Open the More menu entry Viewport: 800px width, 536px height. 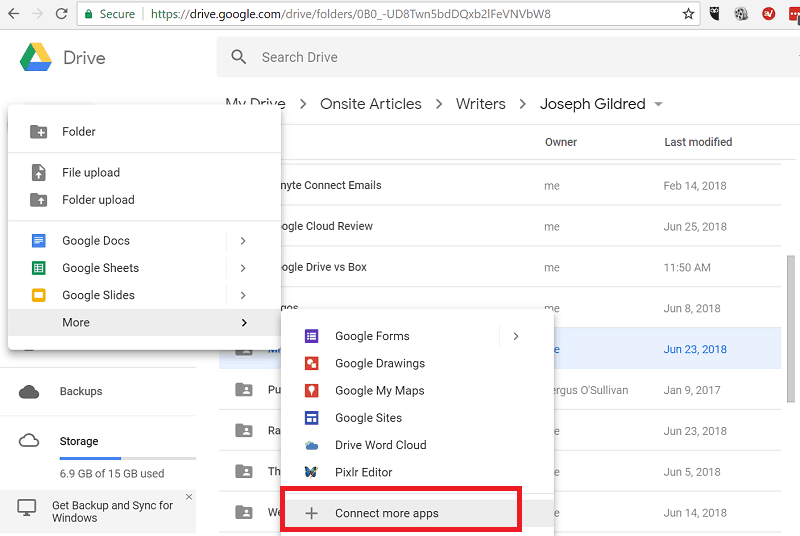coord(144,322)
